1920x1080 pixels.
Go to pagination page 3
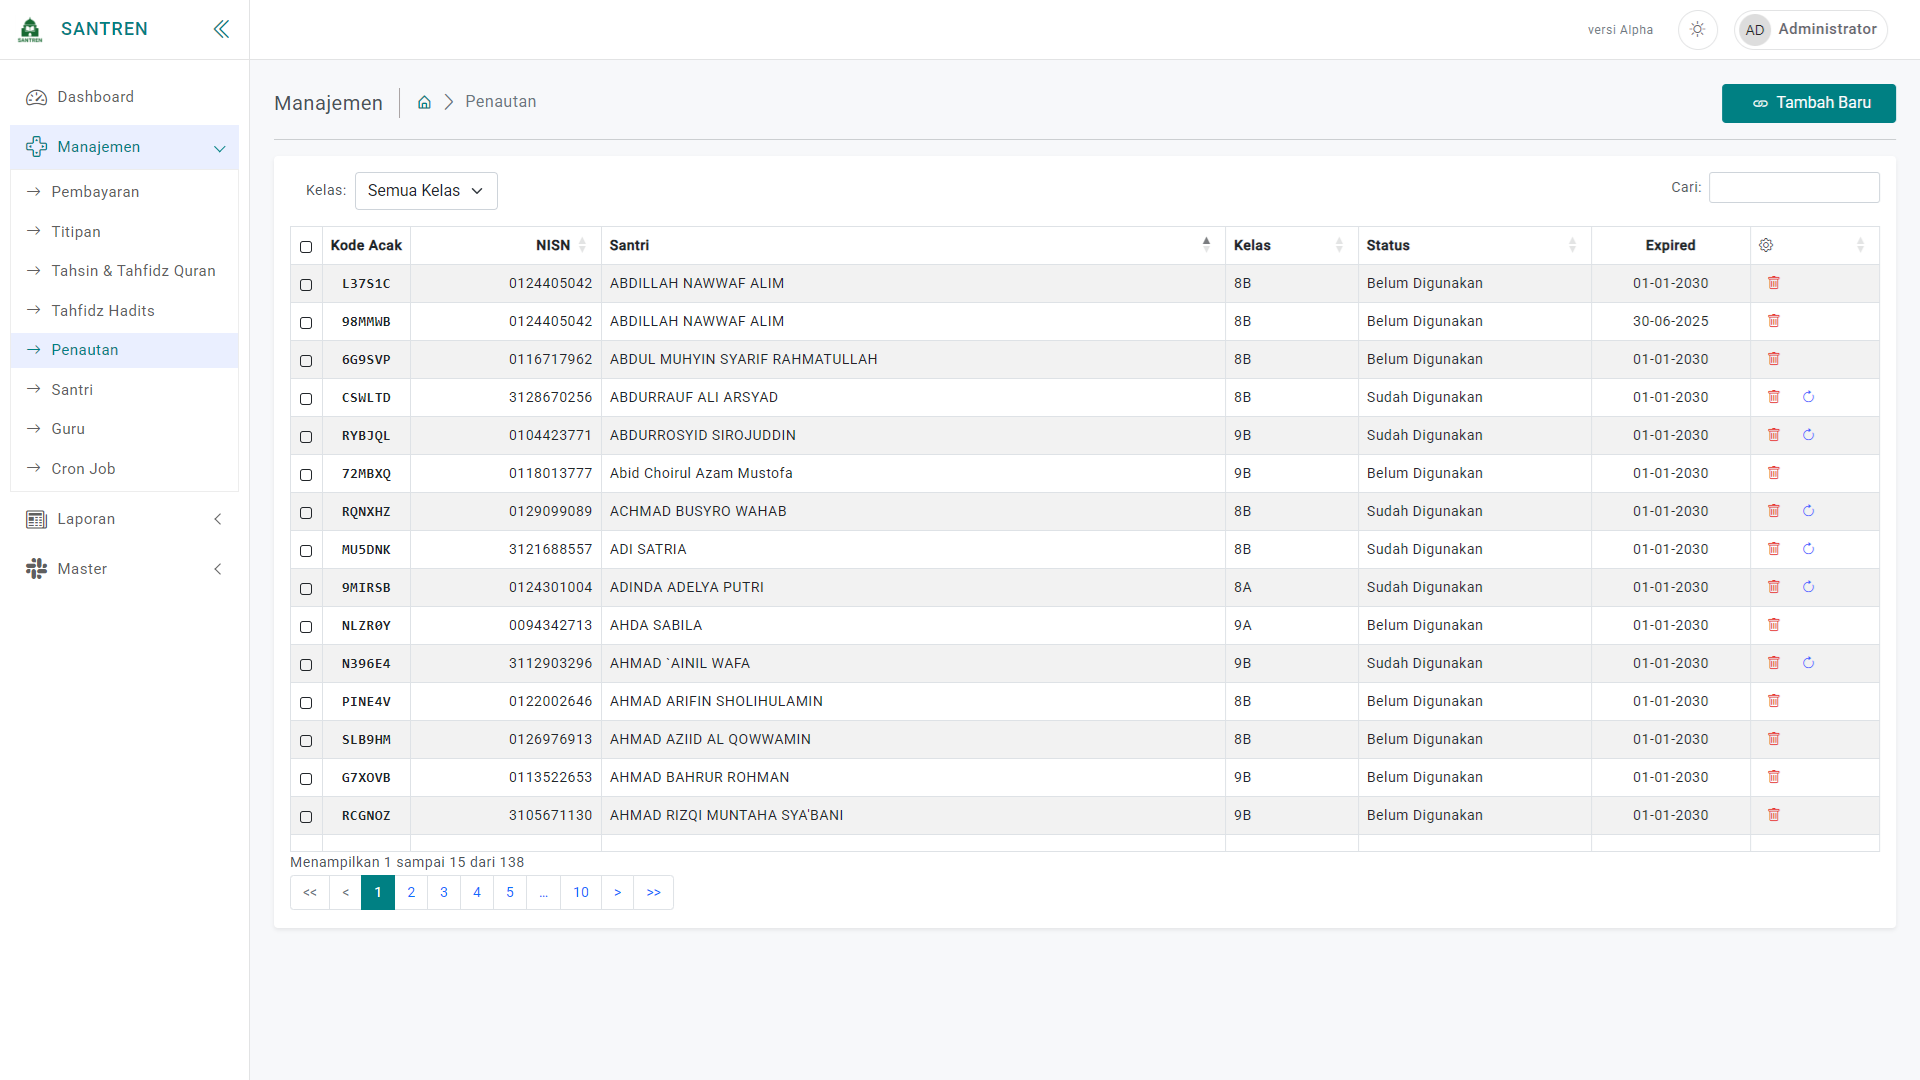[444, 892]
